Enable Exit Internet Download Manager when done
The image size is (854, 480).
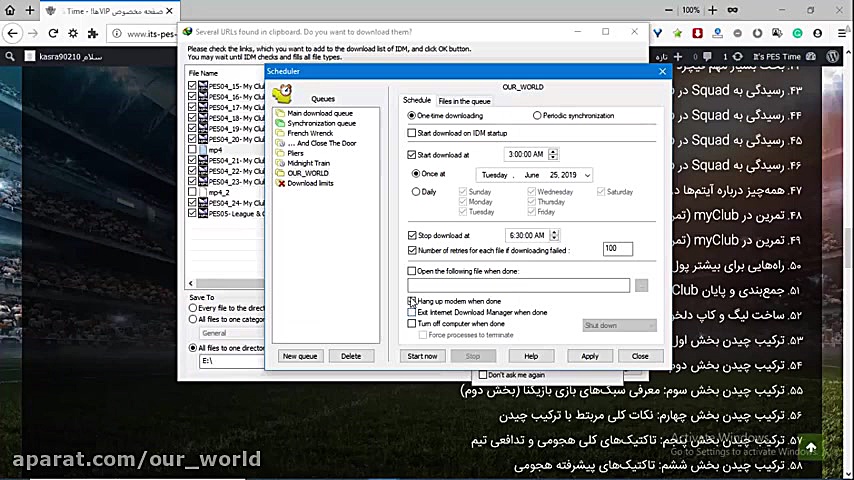point(412,312)
